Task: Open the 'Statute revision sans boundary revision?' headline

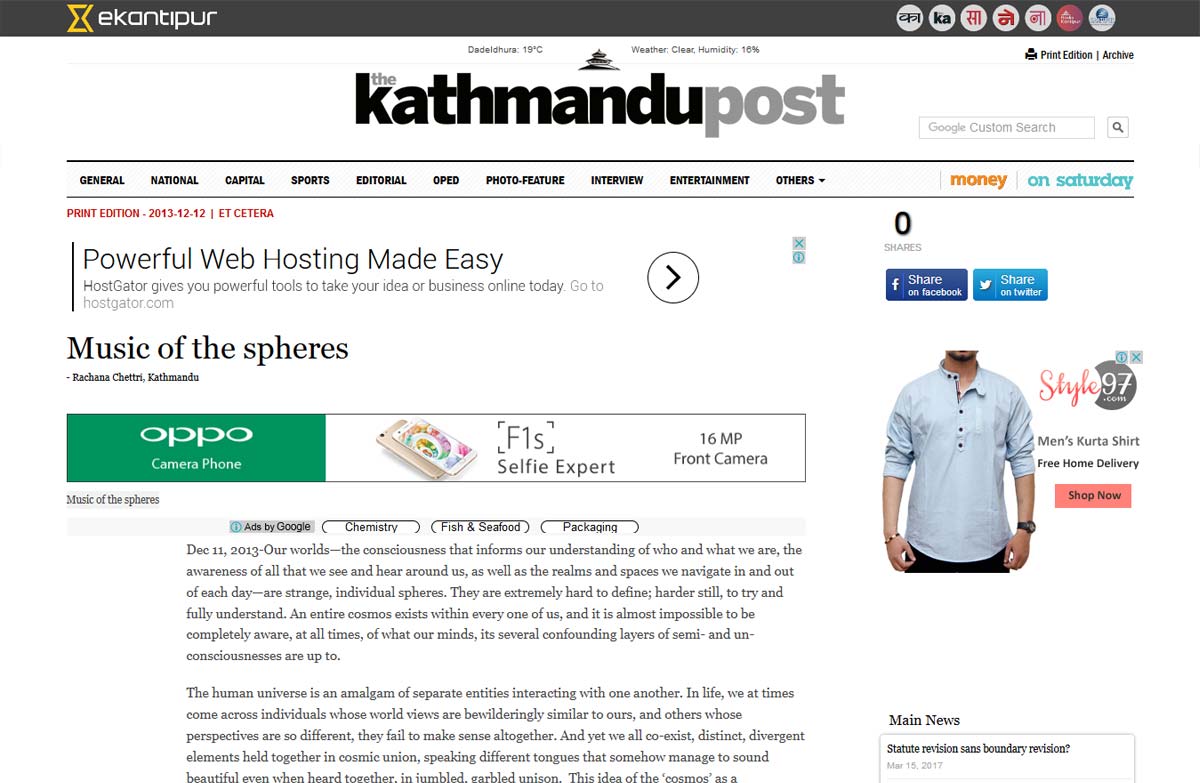Action: click(978, 749)
